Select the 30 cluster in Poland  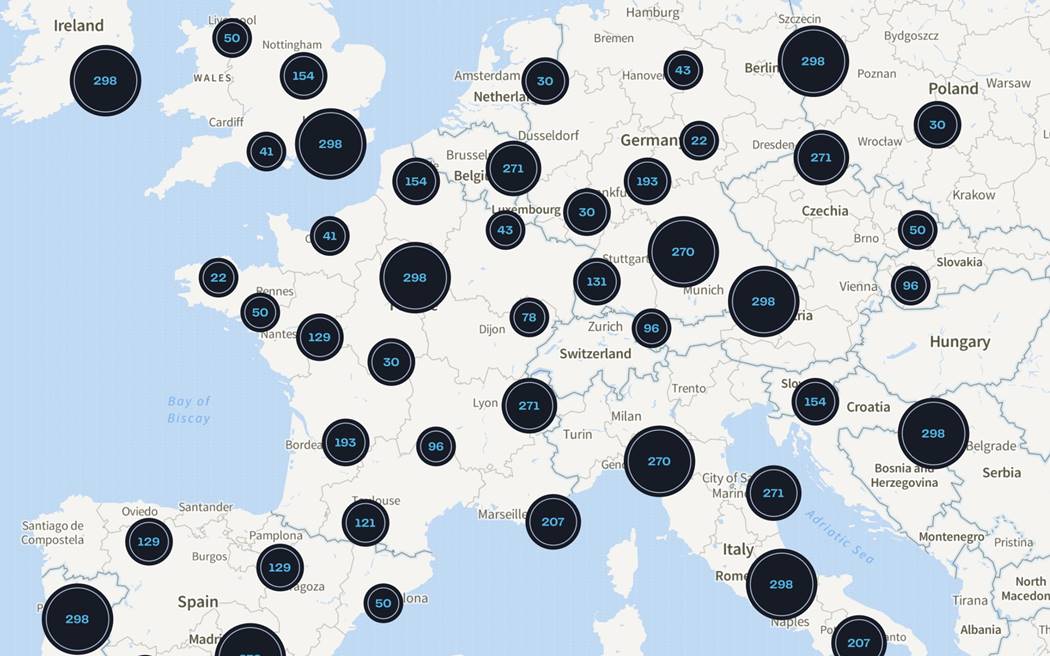click(x=937, y=125)
